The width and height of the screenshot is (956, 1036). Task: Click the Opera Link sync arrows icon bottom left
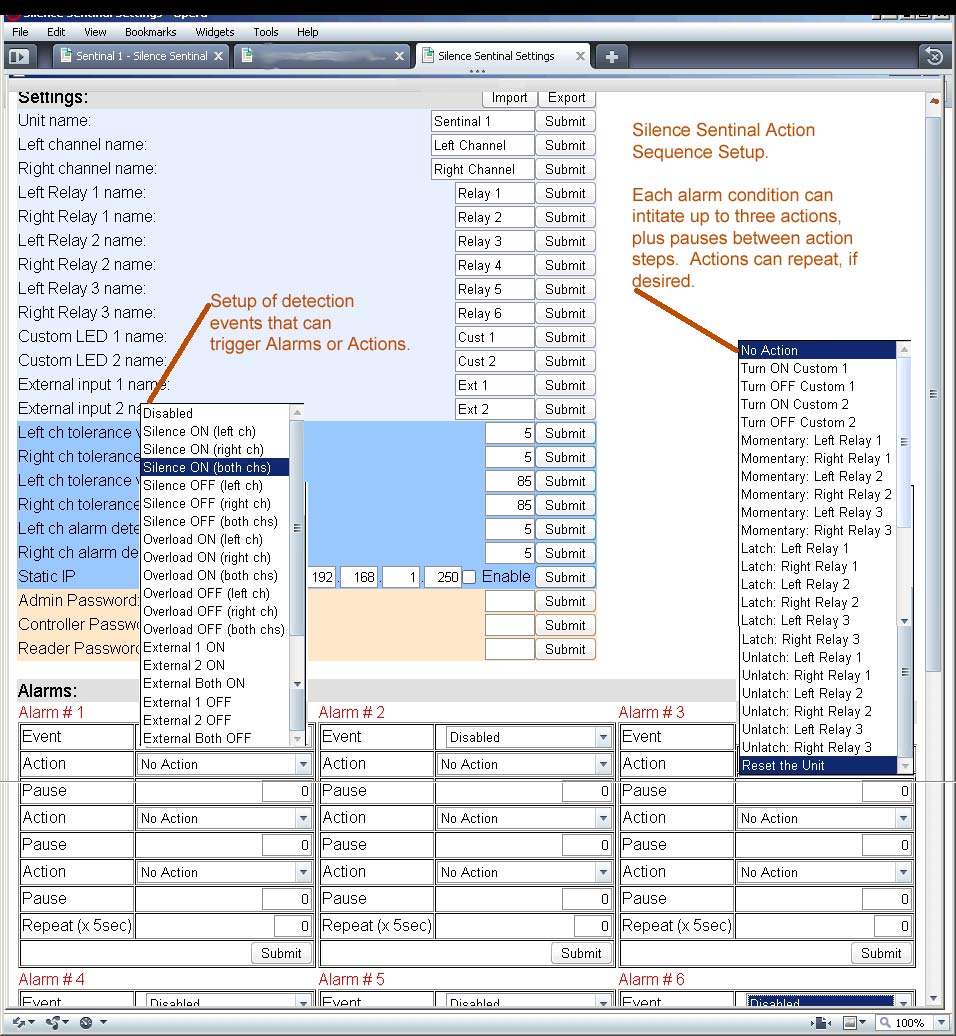click(x=19, y=1022)
